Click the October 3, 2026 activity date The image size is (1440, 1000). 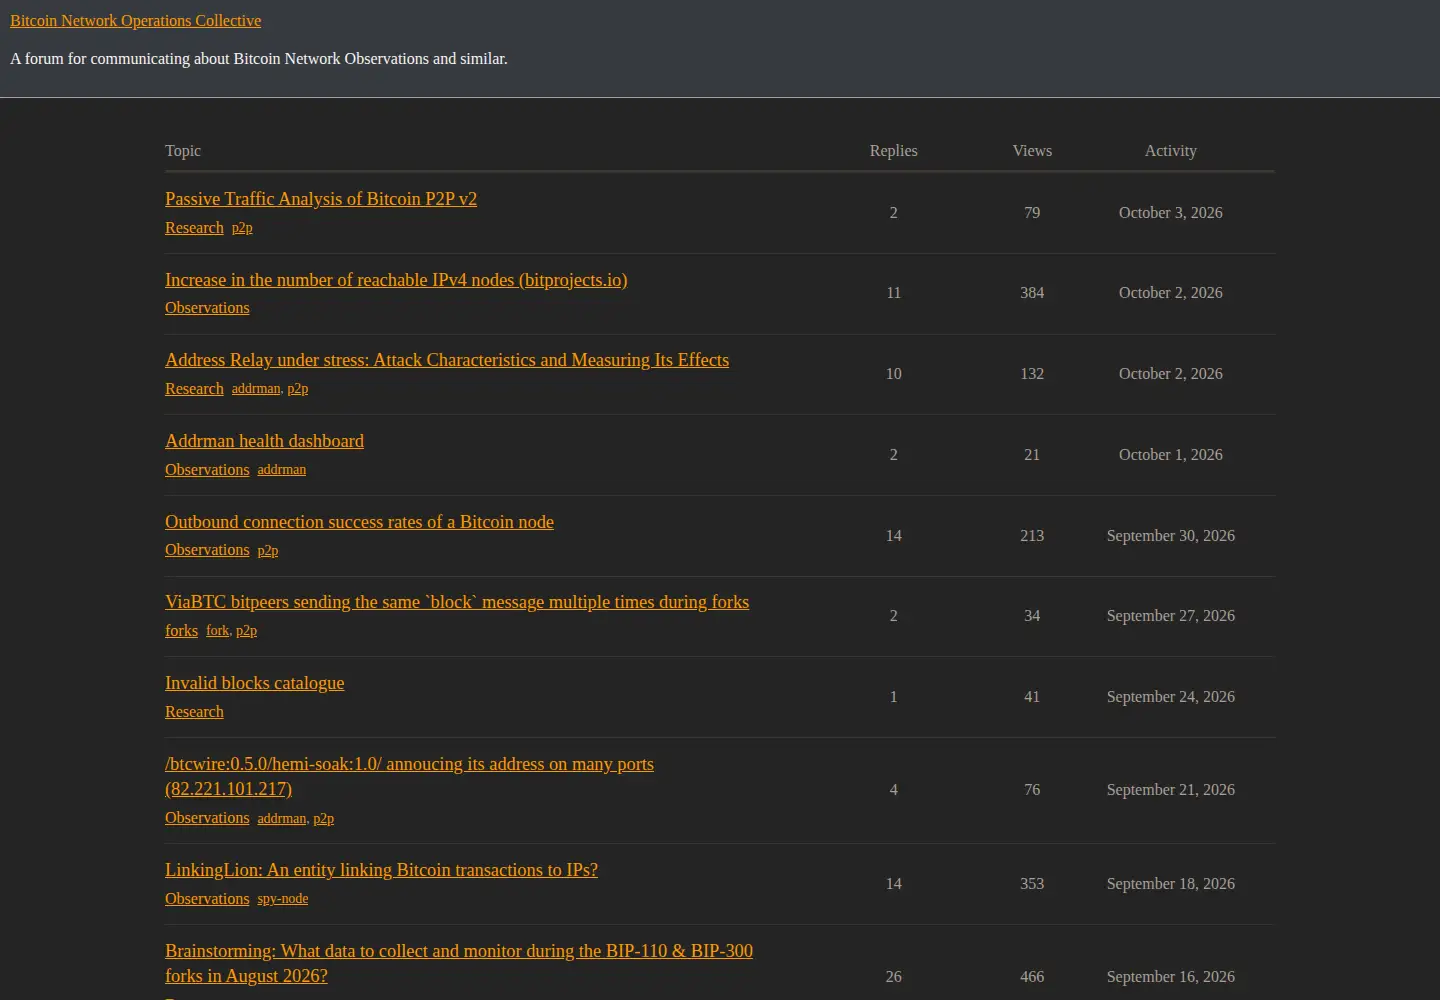pyautogui.click(x=1171, y=212)
